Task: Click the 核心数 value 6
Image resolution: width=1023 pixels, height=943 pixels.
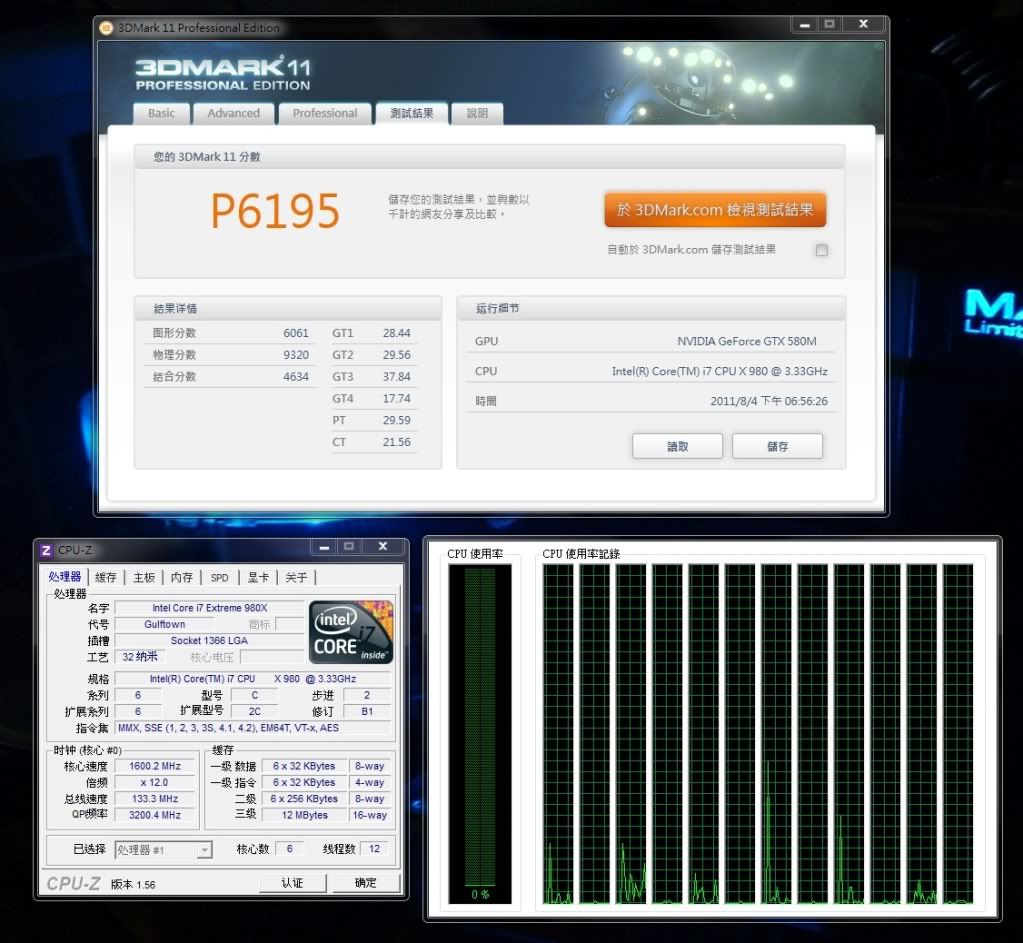Action: tap(290, 848)
